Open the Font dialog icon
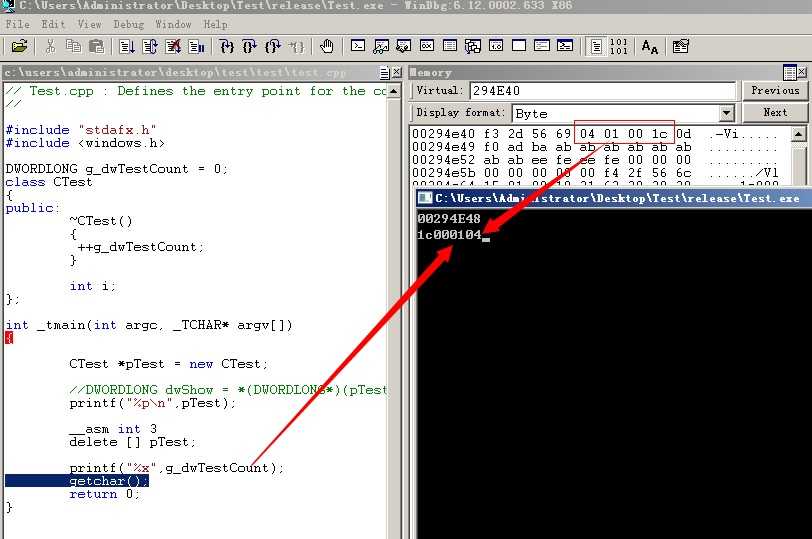The width and height of the screenshot is (812, 539). click(x=649, y=47)
